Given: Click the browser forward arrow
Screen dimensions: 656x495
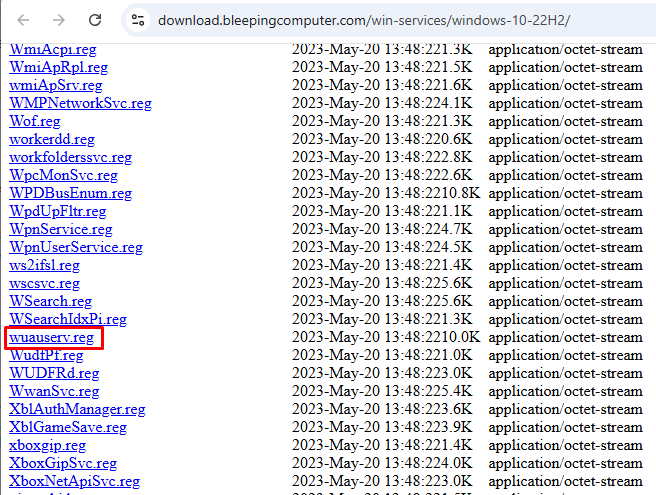Looking at the screenshot, I should tap(59, 20).
